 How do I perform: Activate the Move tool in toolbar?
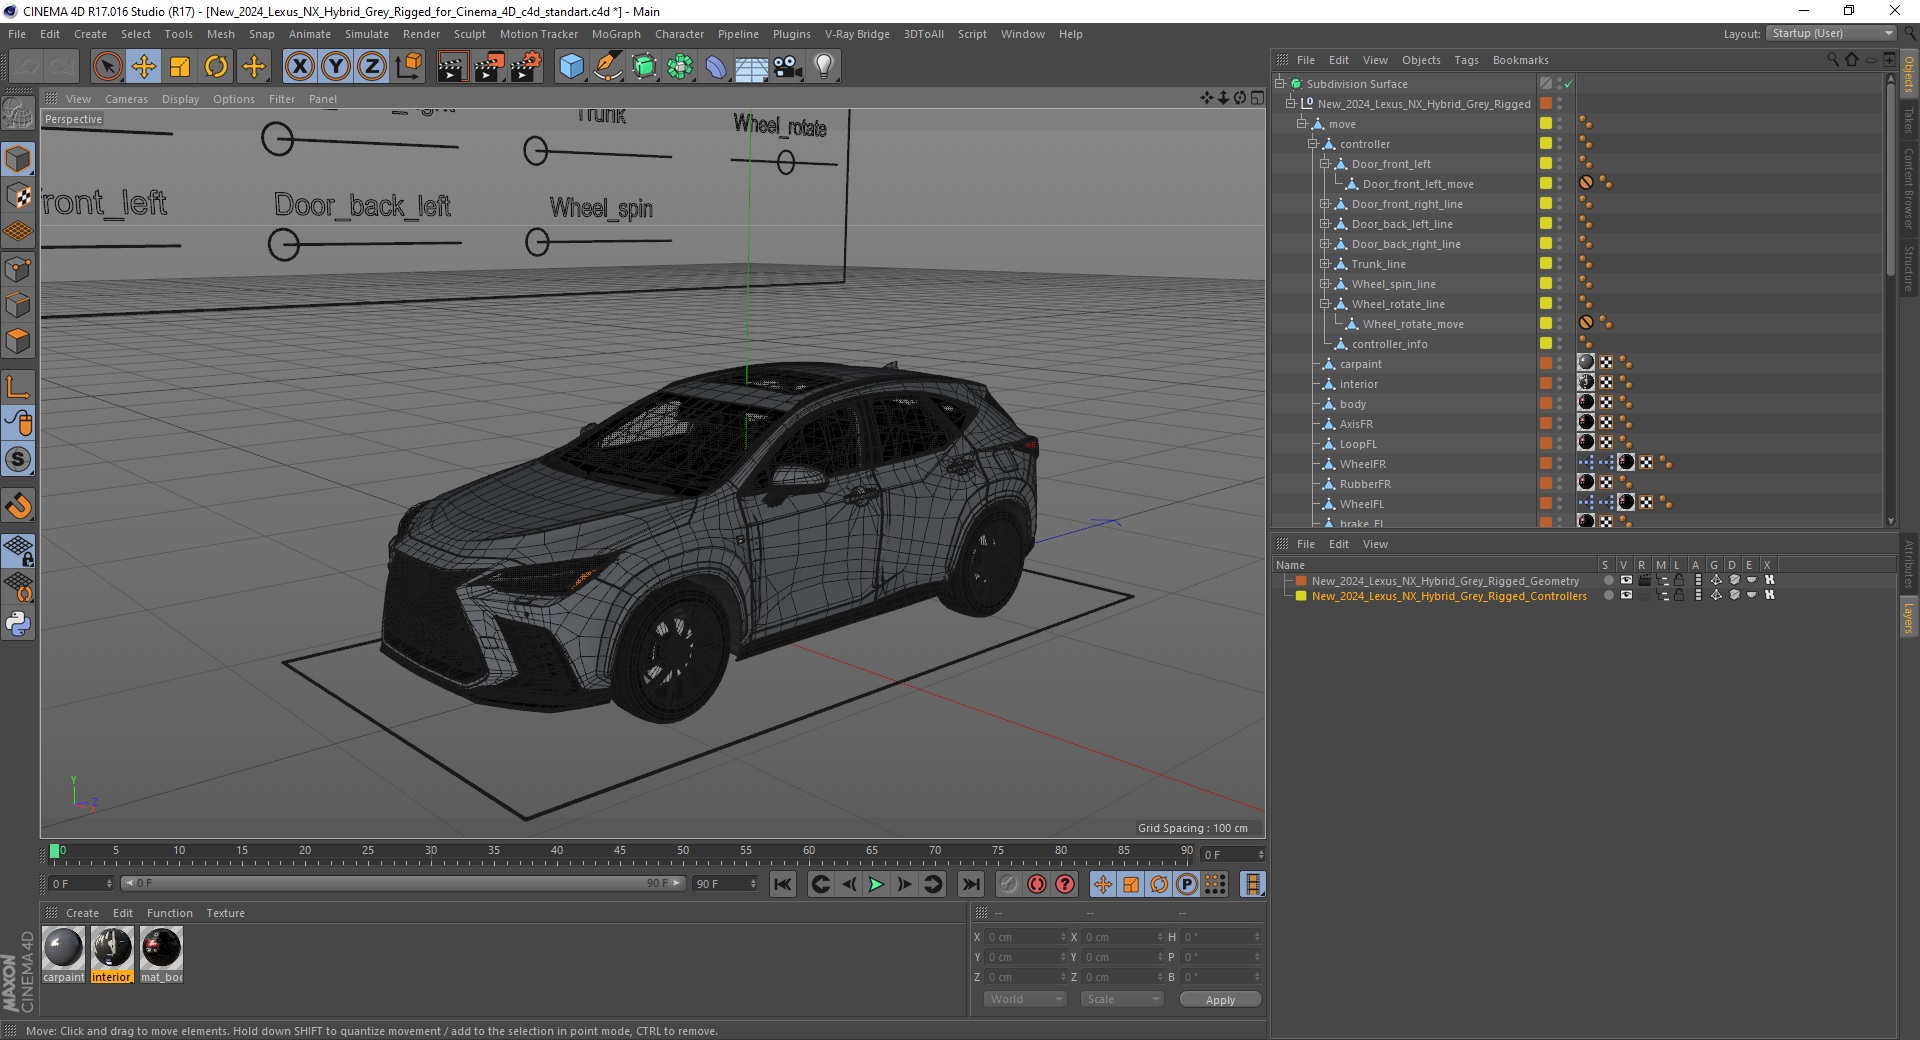coord(144,67)
